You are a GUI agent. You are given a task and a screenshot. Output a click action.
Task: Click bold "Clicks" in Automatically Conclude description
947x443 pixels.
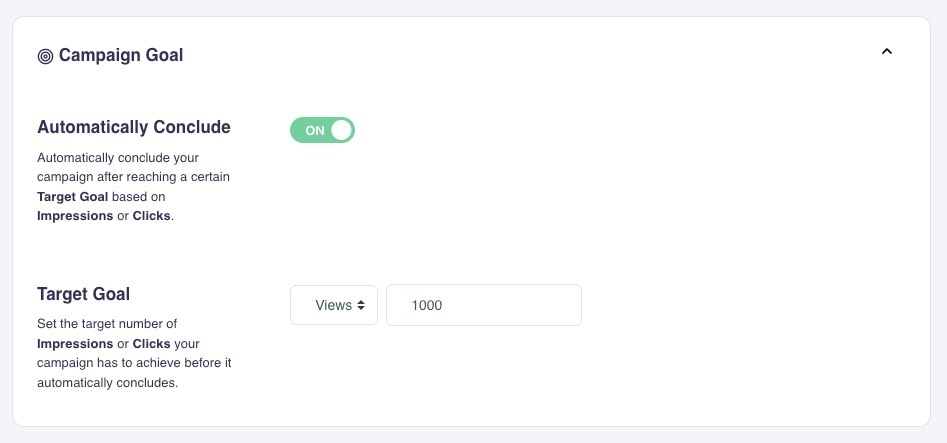tap(152, 215)
